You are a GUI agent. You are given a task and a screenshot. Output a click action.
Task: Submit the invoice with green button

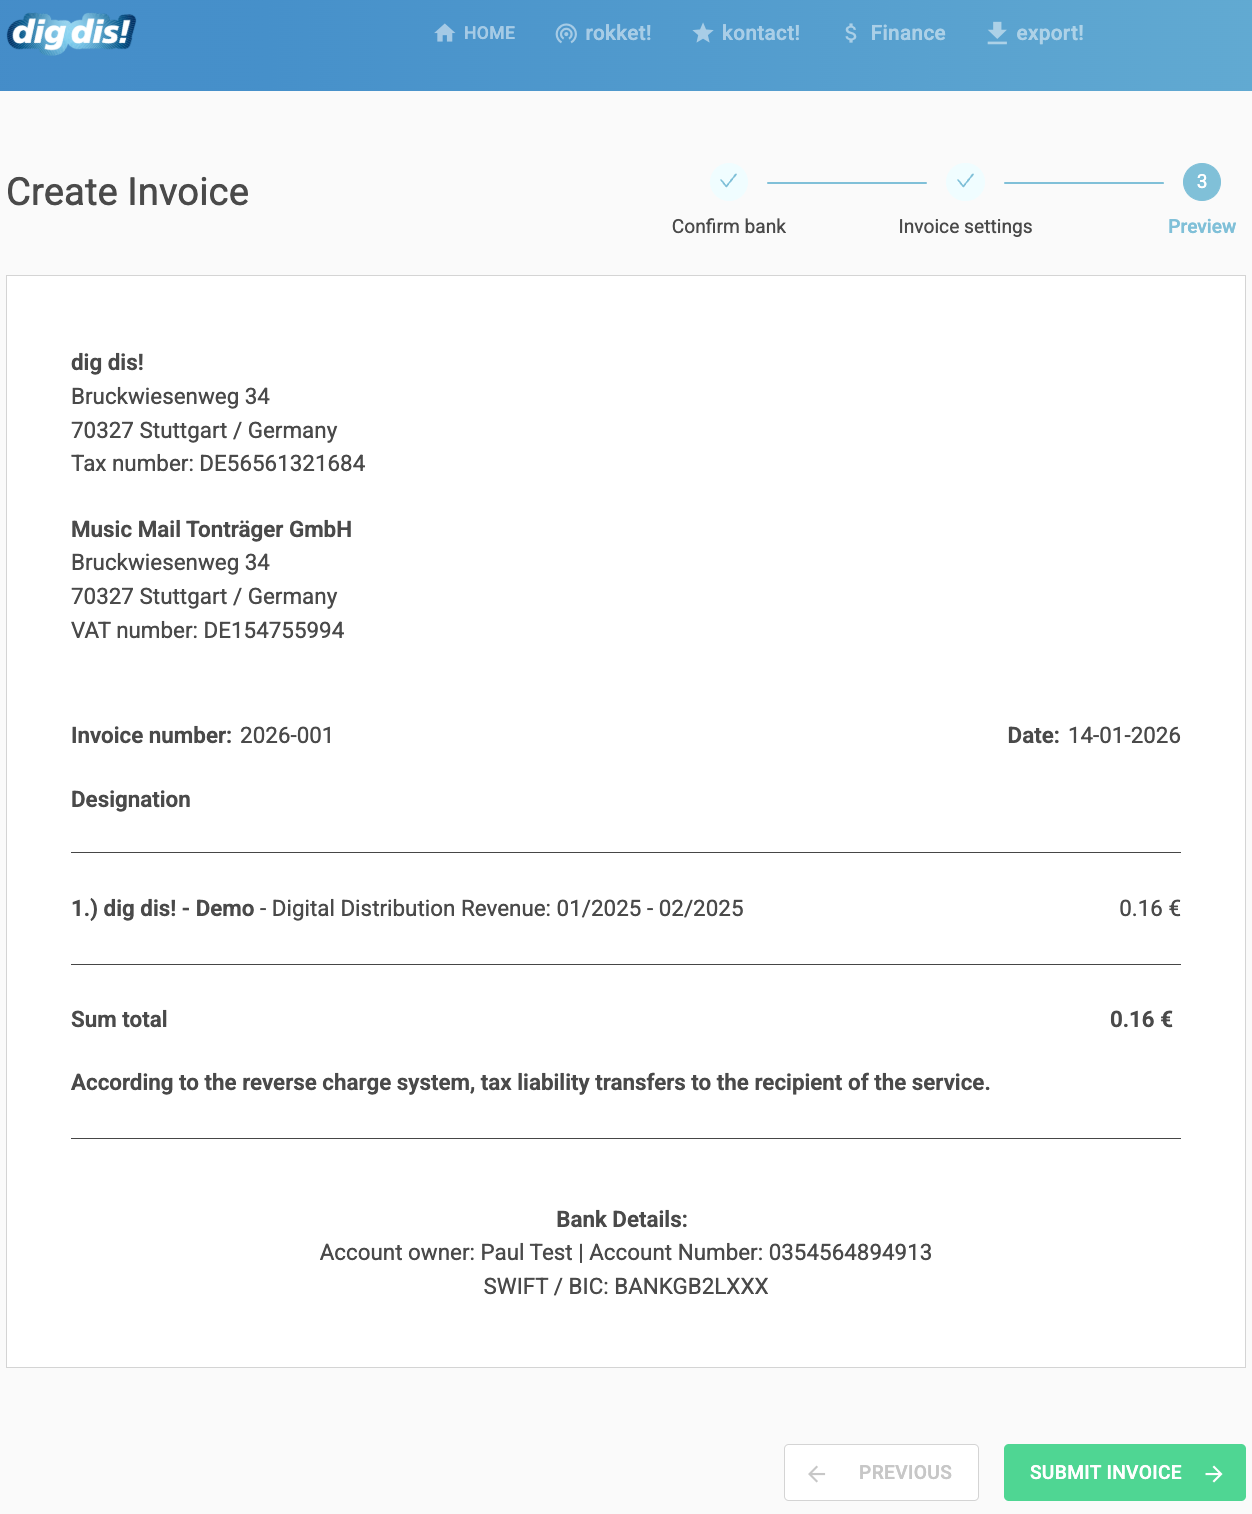1125,1472
